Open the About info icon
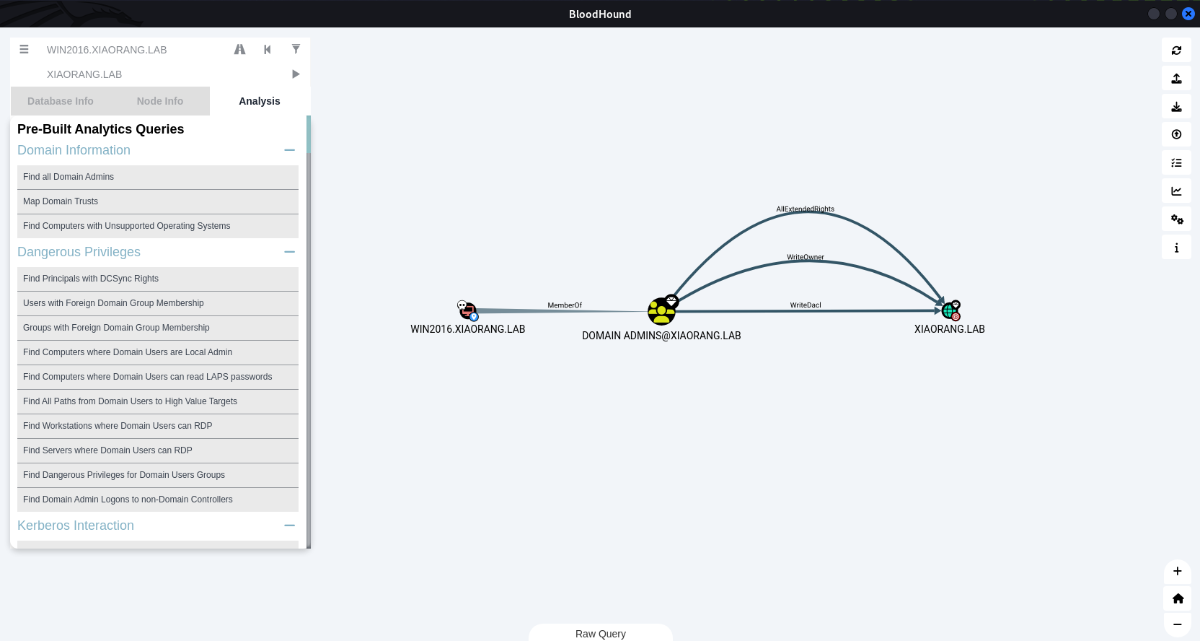The image size is (1200, 641). [x=1176, y=247]
